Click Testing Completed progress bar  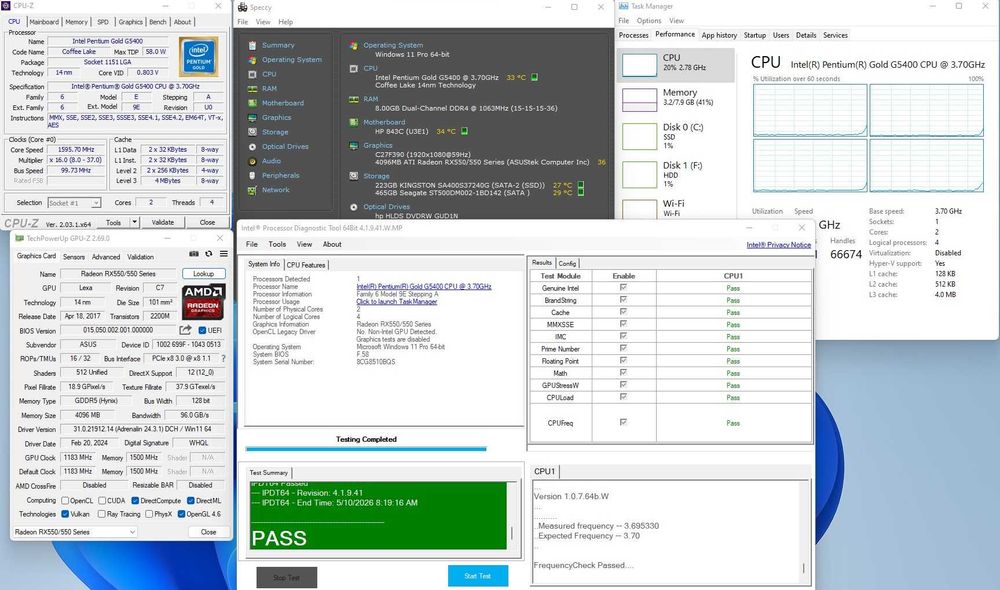[x=366, y=449]
